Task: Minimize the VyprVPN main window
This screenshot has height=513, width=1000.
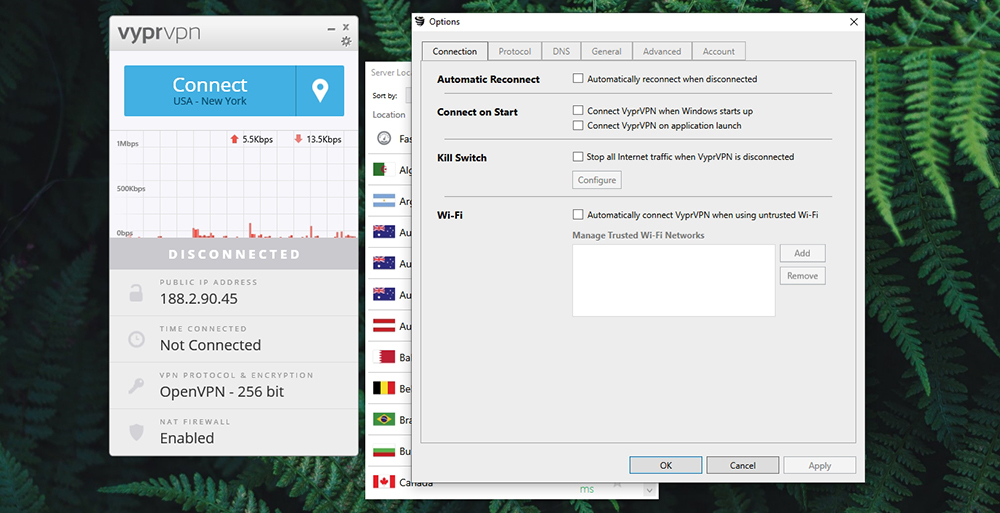Action: 331,29
